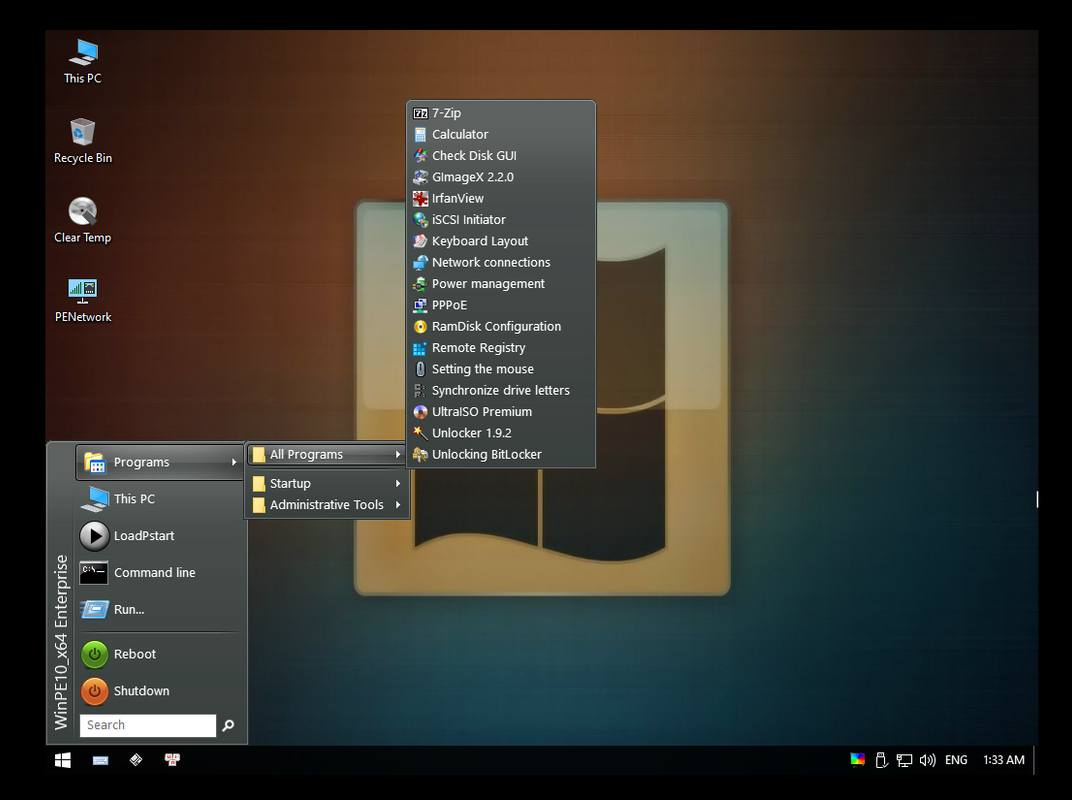Viewport: 1072px width, 800px height.
Task: Open RamDisk Configuration
Action: pyautogui.click(x=500, y=326)
